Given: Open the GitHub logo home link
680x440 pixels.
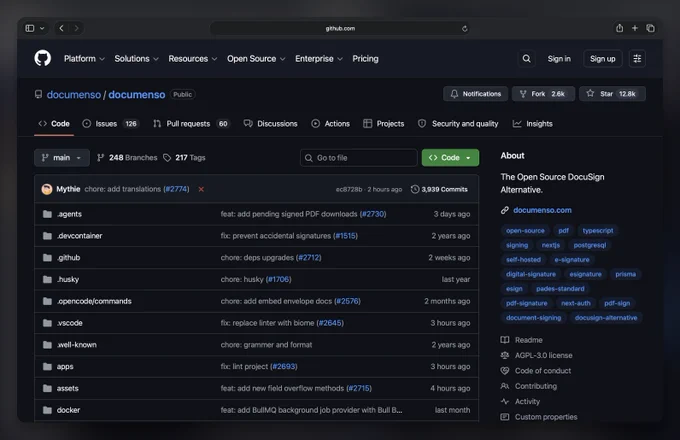Looking at the screenshot, I should (x=42, y=58).
